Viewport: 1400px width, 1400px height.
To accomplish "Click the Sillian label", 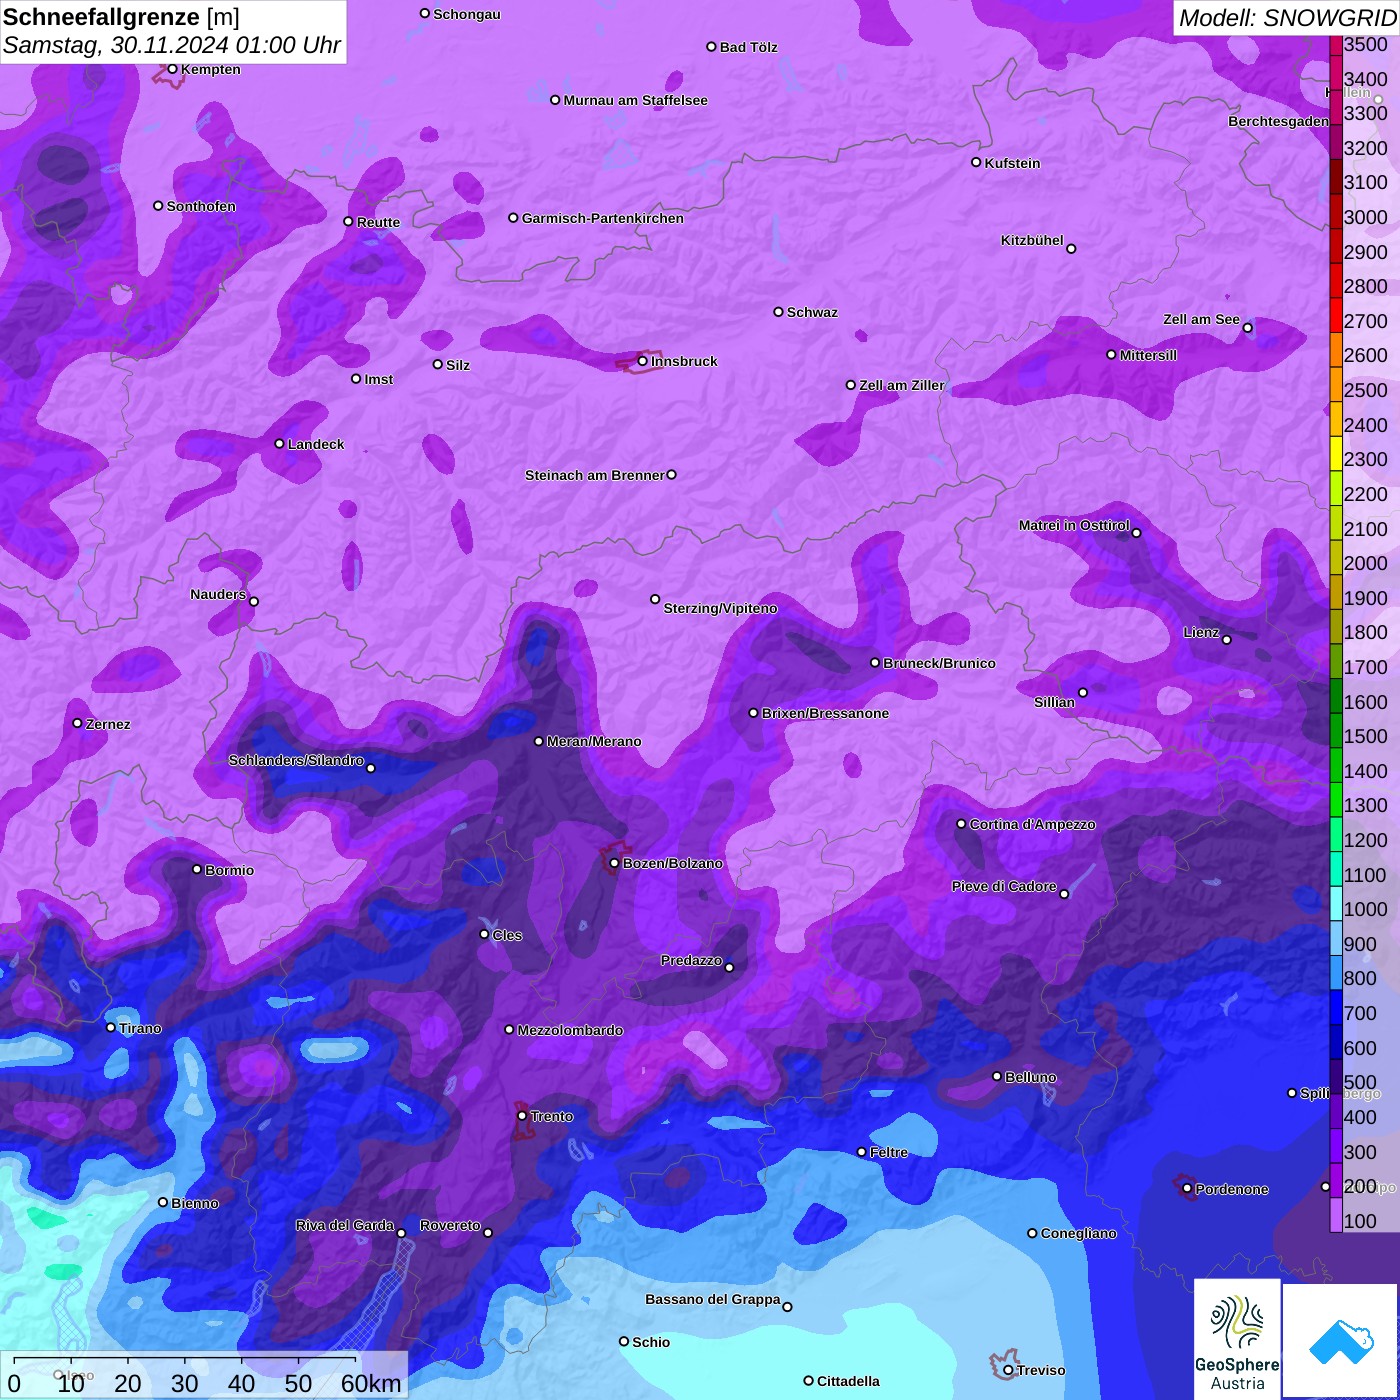I will (x=1054, y=702).
